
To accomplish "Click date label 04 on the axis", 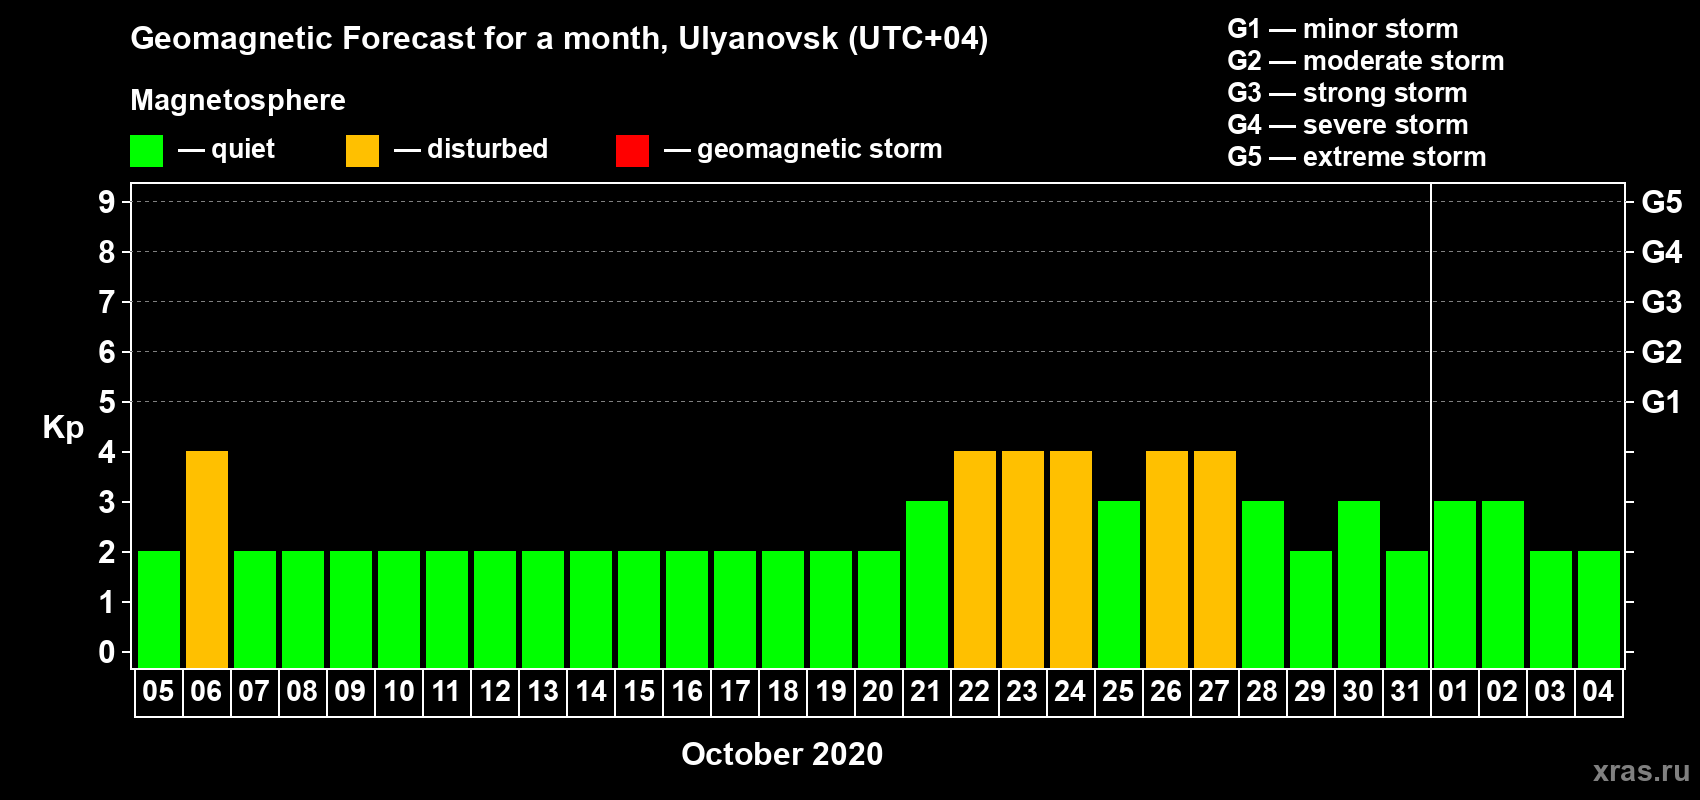I will pos(1598,691).
